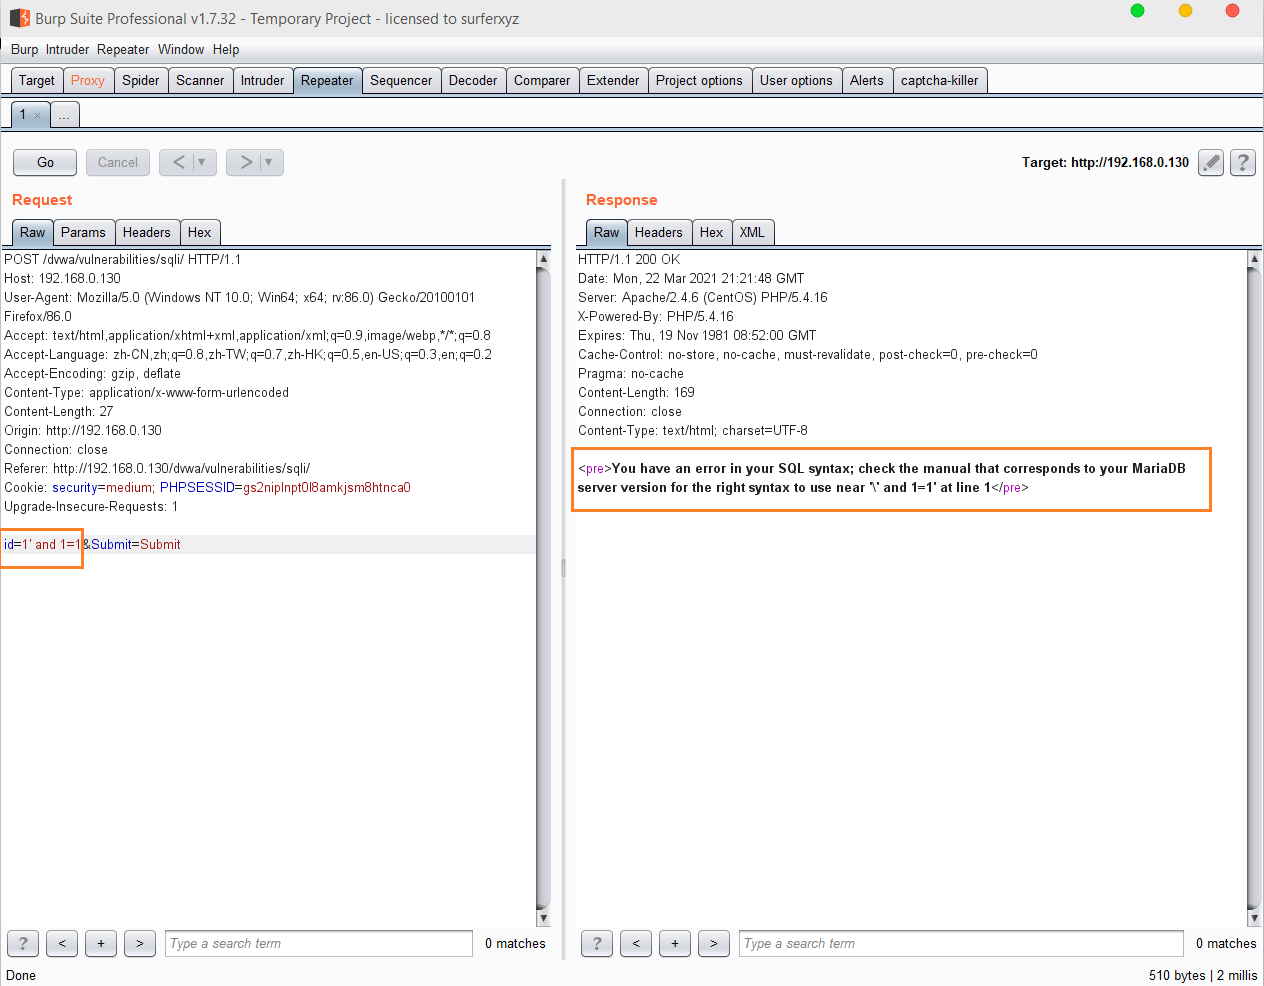Close Repeater tab 1 with x
This screenshot has height=986, width=1264.
pyautogui.click(x=38, y=116)
